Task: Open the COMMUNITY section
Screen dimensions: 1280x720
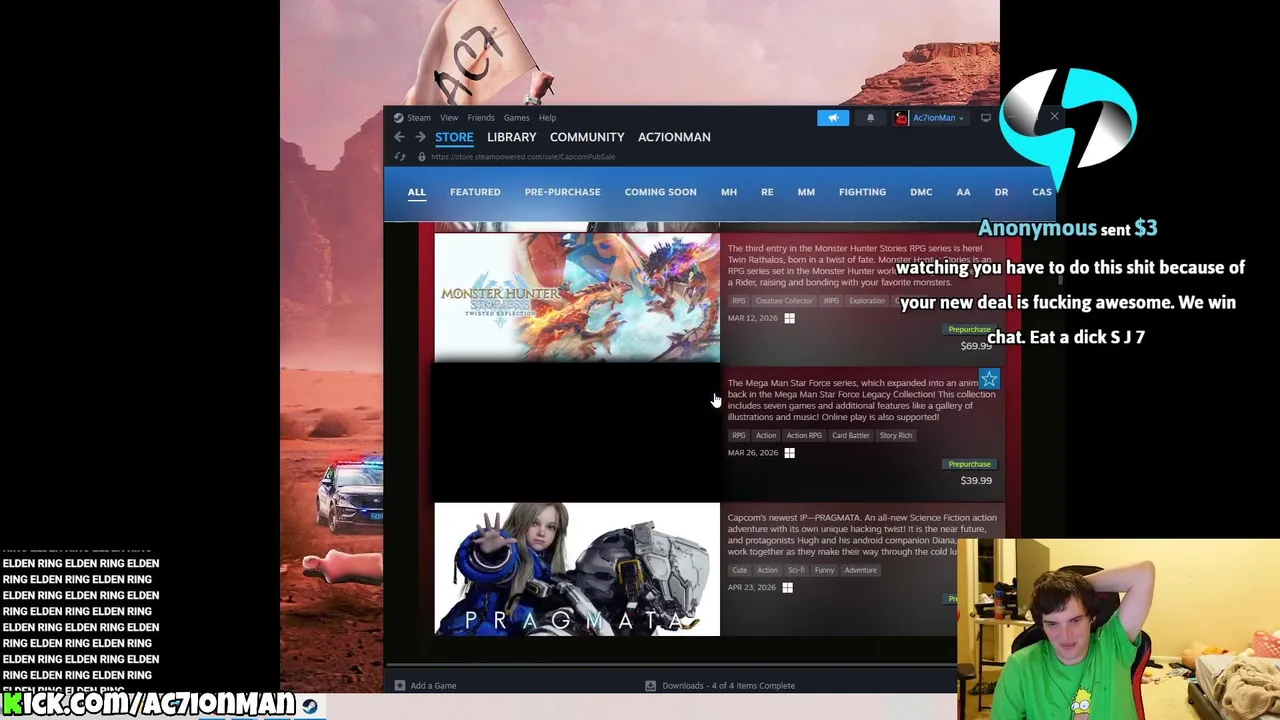Action: coord(587,137)
